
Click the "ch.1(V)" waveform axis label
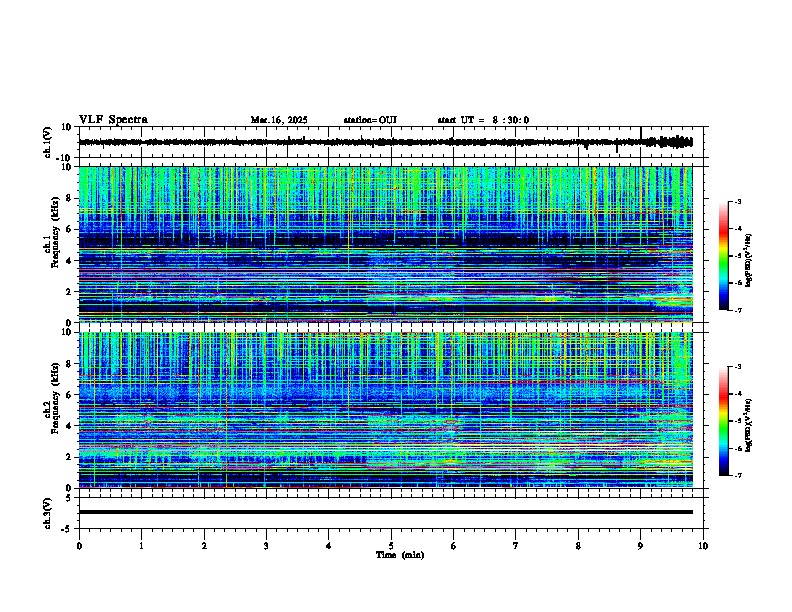(x=48, y=142)
